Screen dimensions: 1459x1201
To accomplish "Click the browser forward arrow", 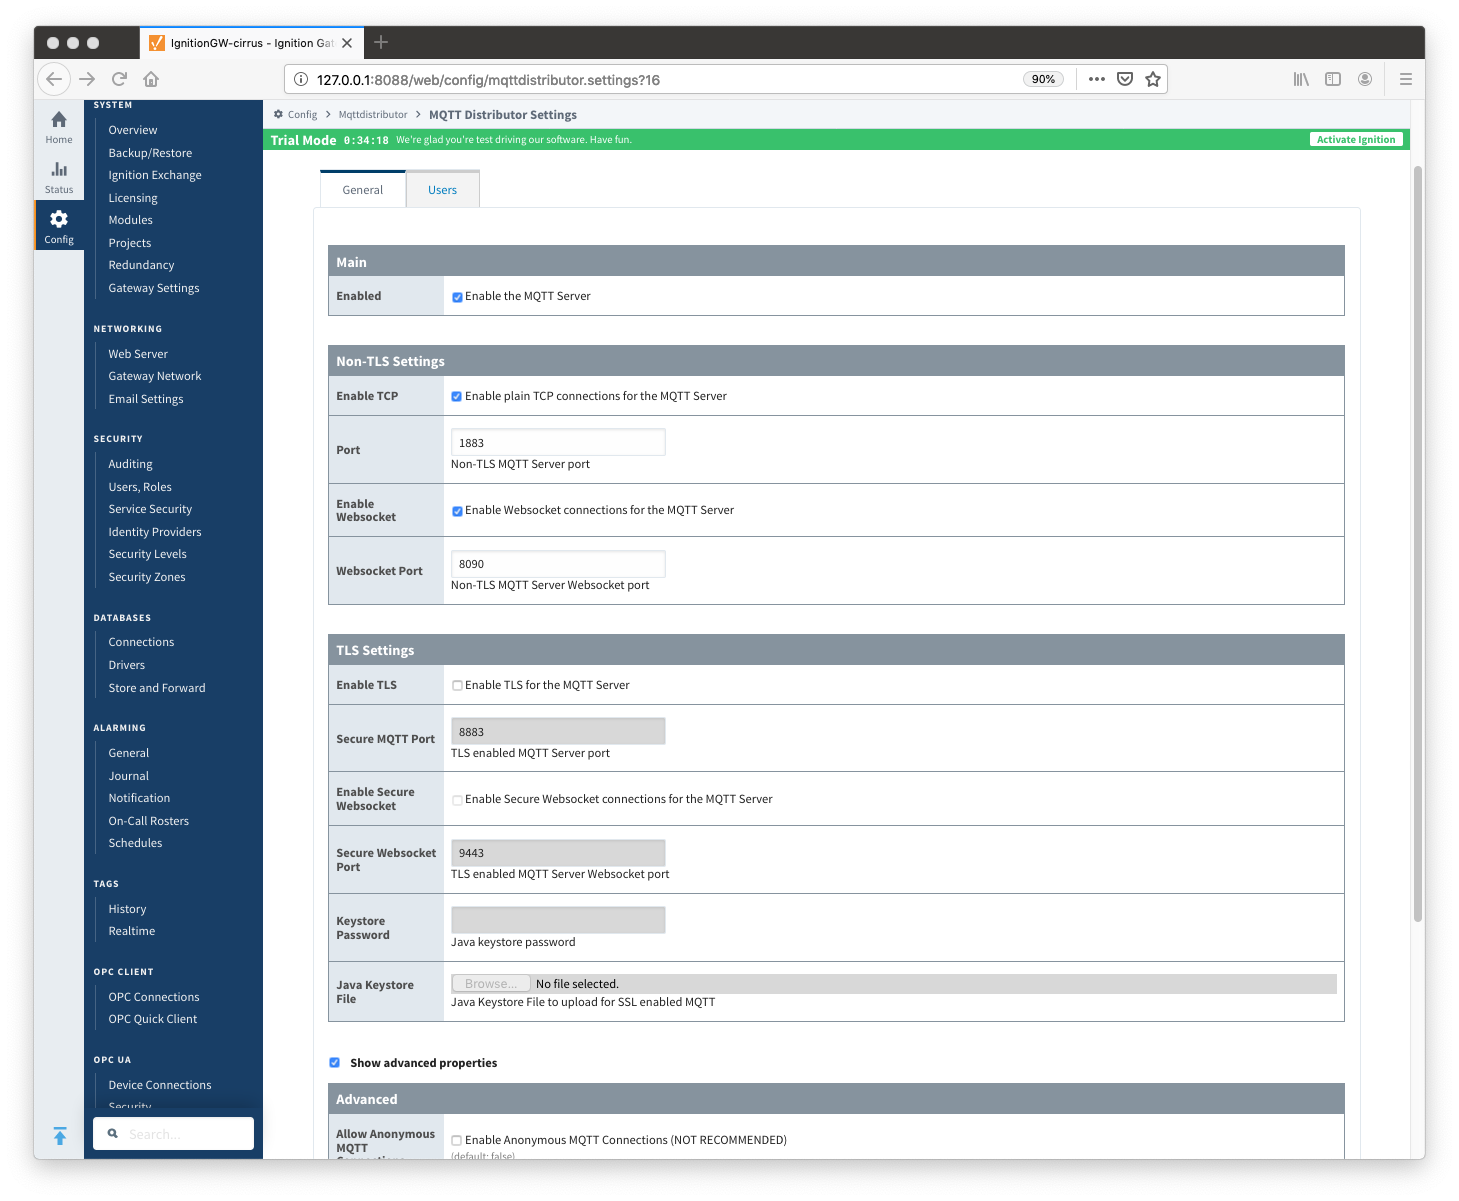I will 87,79.
